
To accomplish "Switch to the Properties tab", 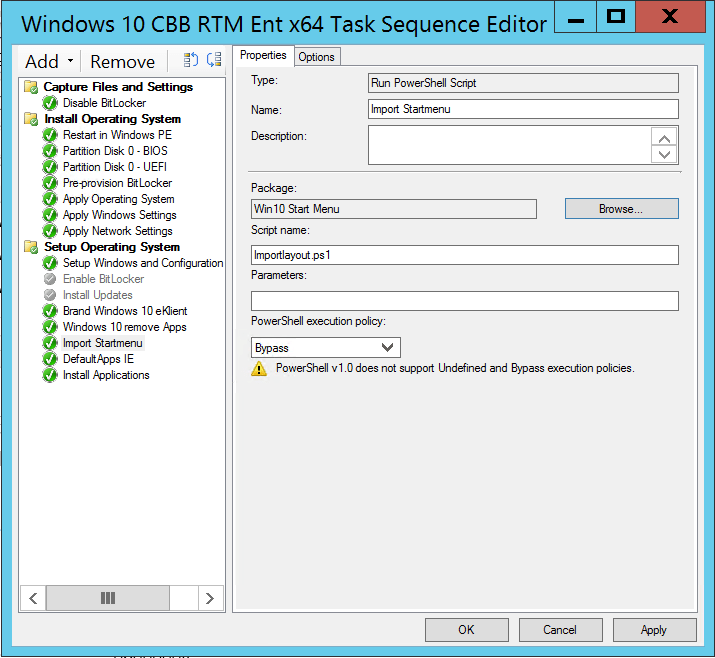I will click(x=263, y=55).
